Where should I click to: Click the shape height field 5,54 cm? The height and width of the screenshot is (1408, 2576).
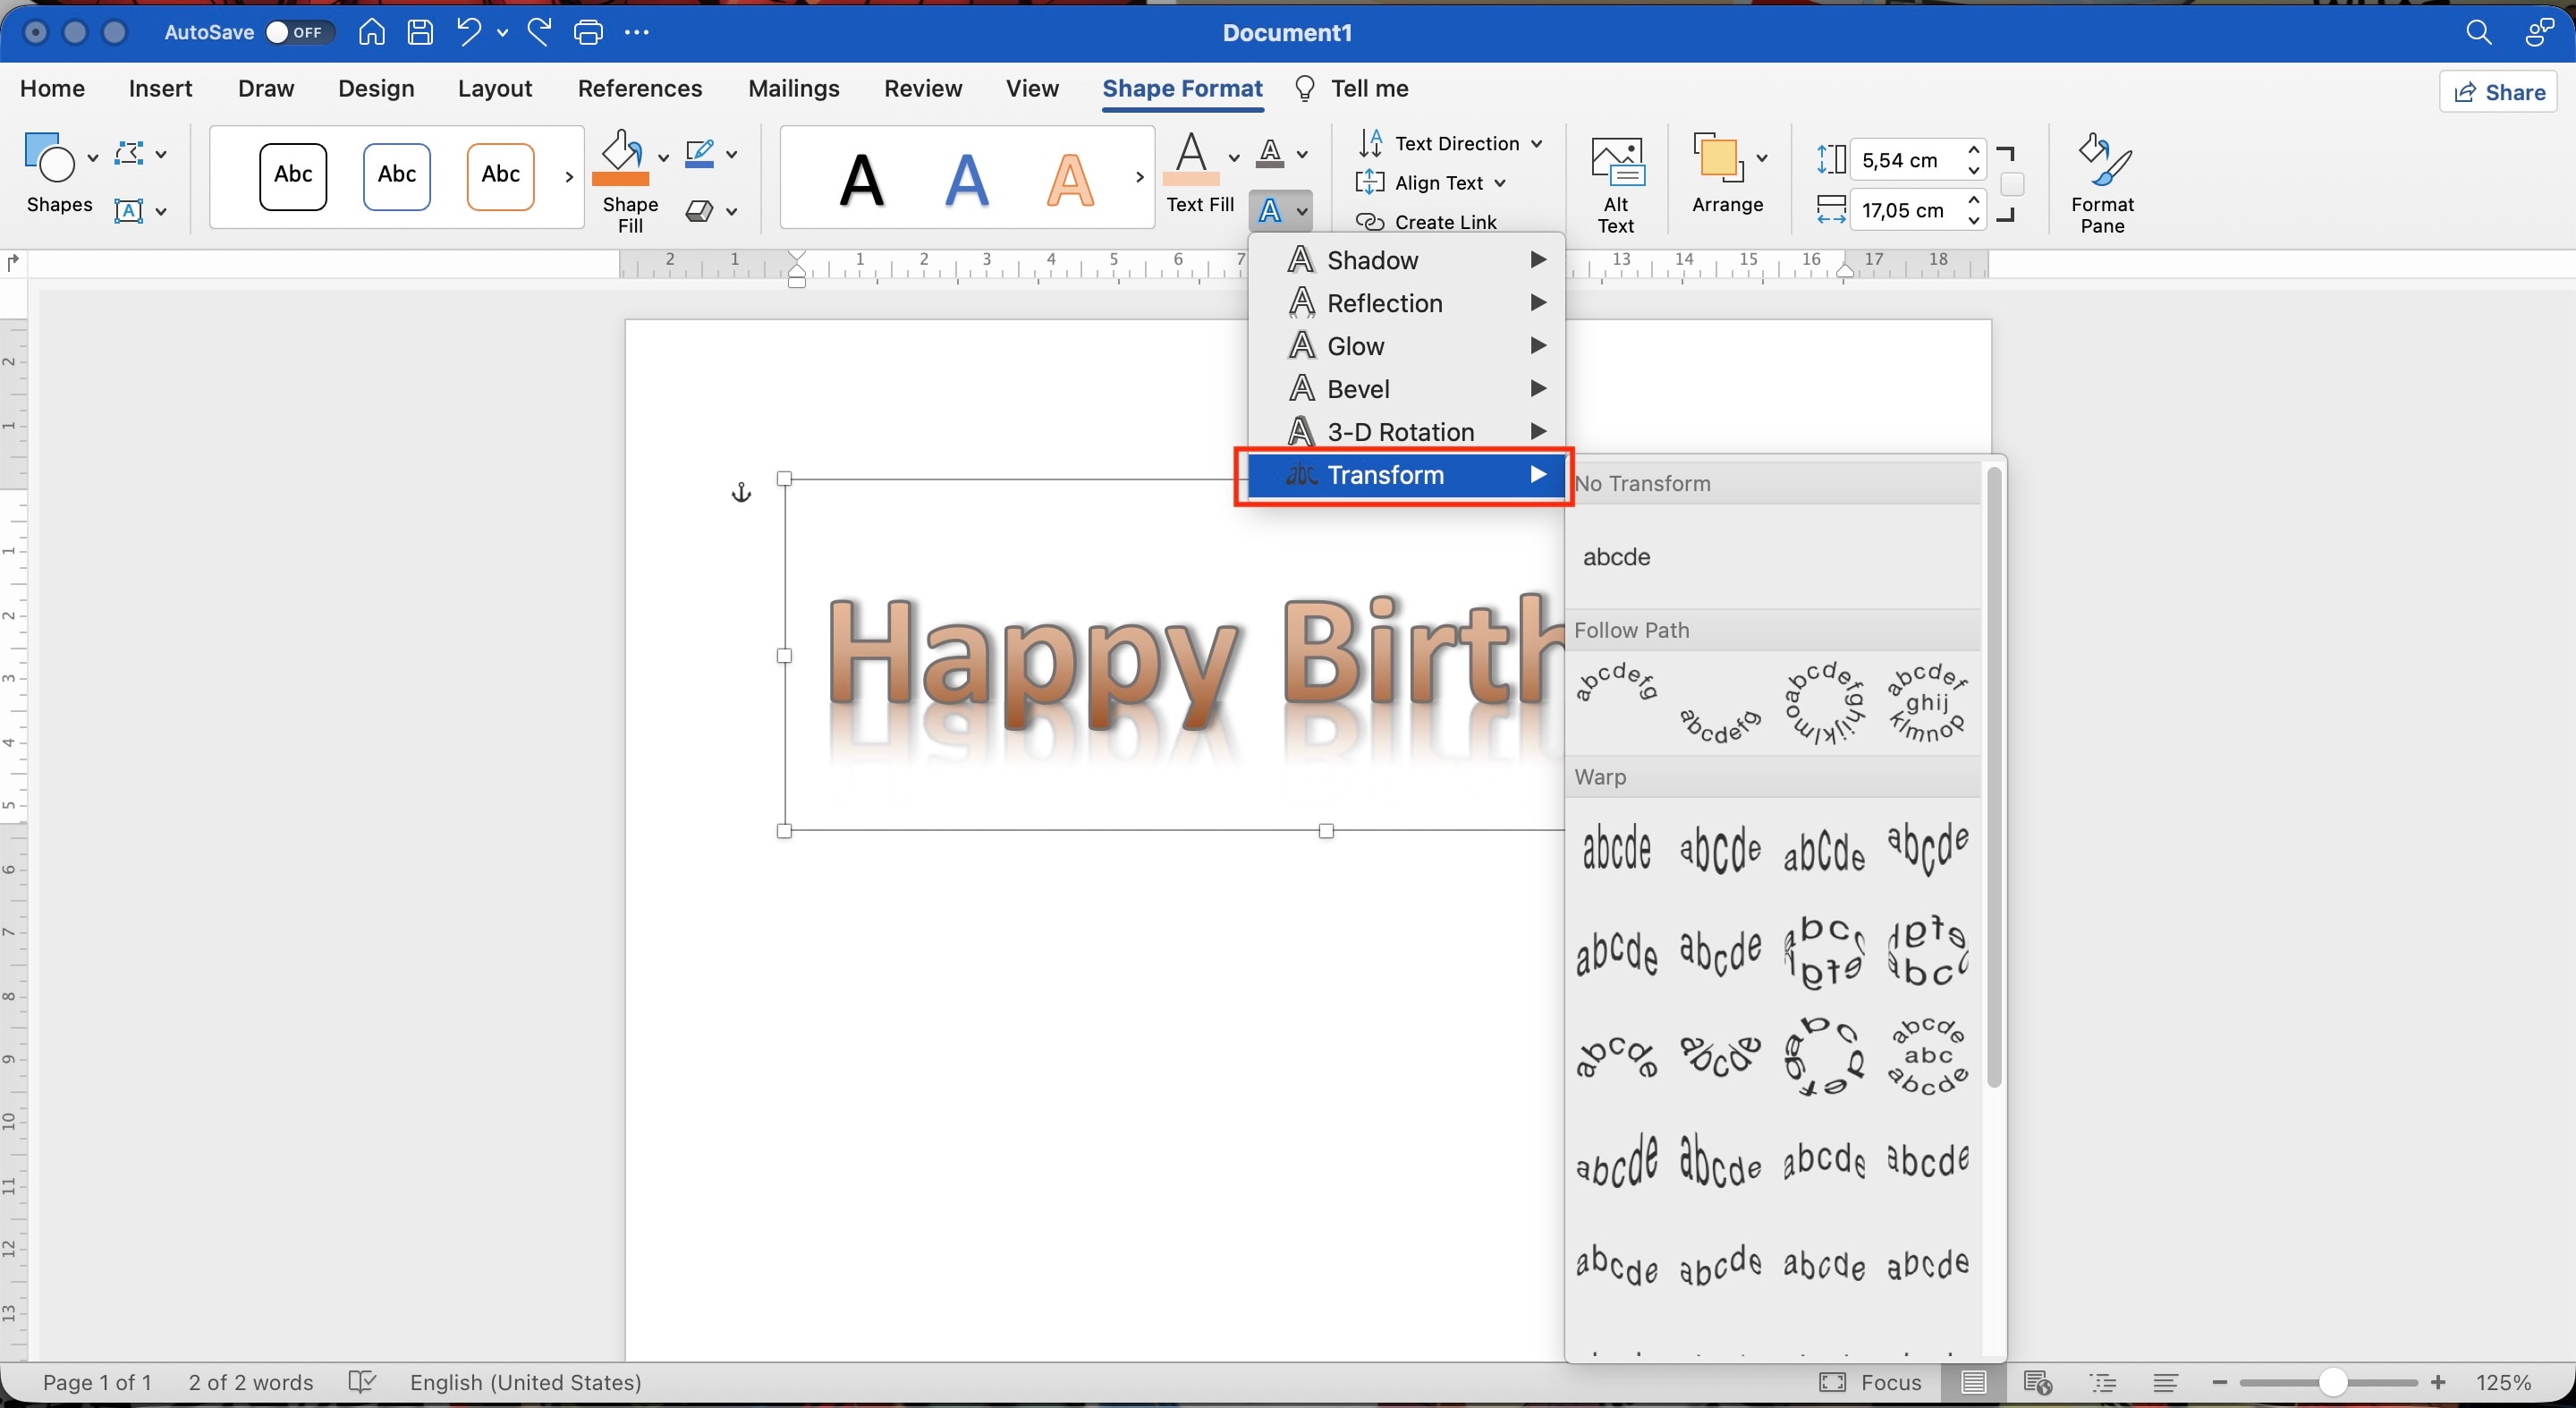click(1904, 159)
